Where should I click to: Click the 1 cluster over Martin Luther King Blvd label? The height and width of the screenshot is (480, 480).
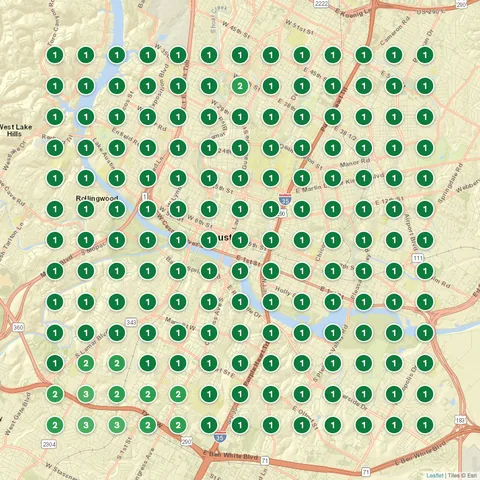click(332, 178)
